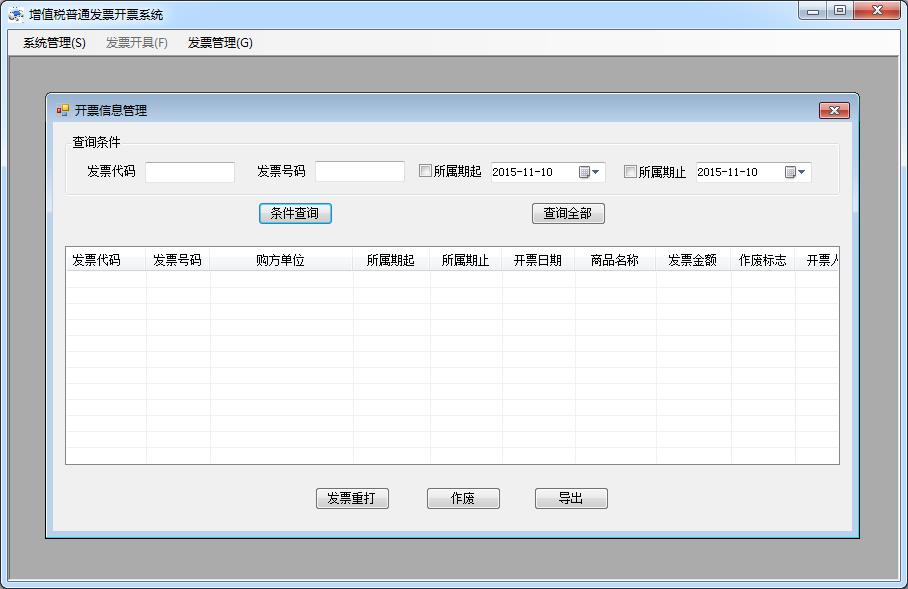
Task: Expand the 所属期起 date dropdown arrow
Action: pos(597,172)
